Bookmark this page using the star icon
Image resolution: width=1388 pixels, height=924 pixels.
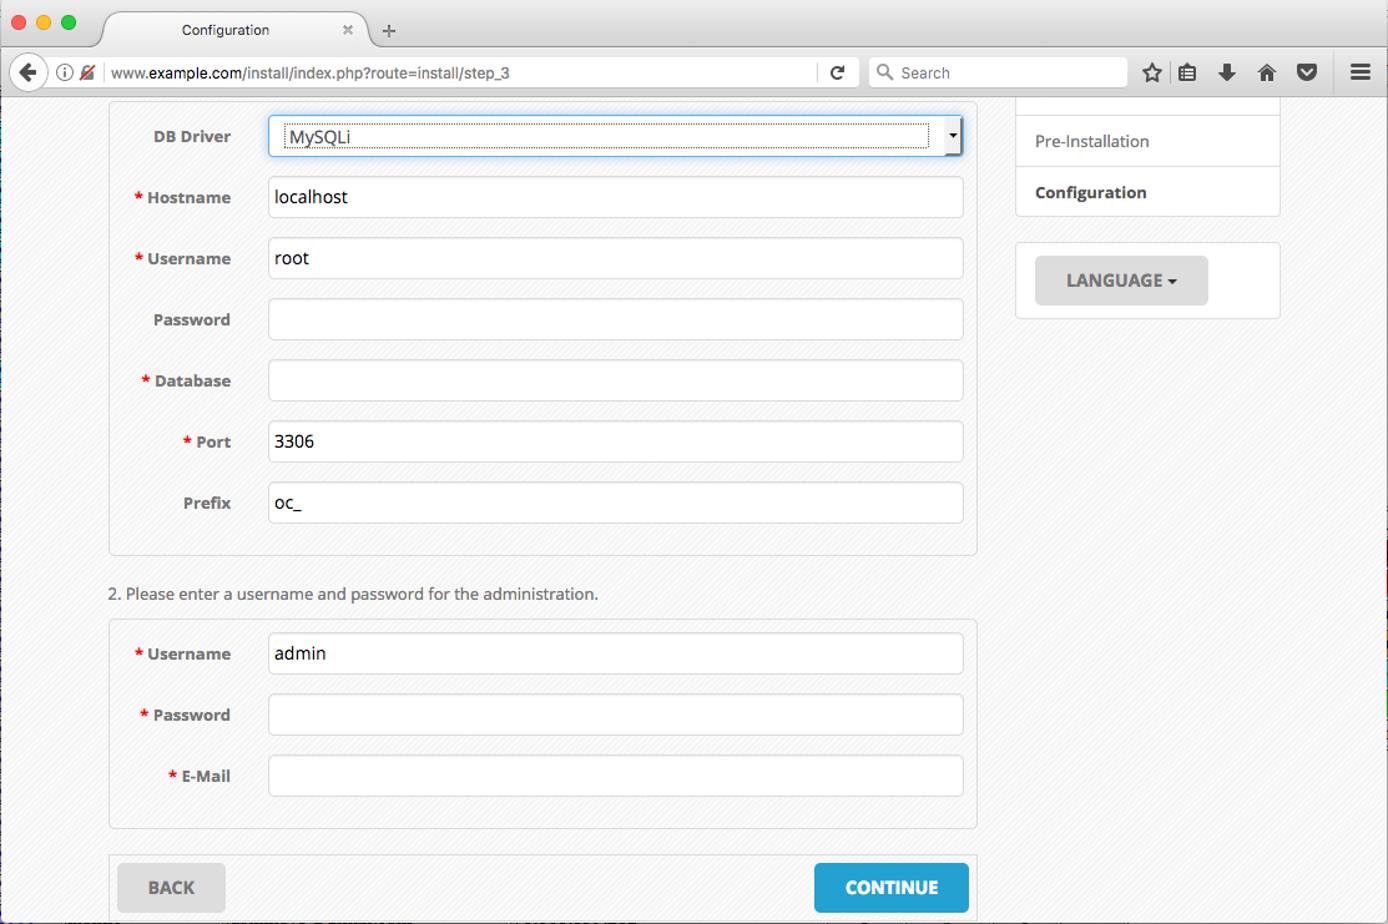1151,72
